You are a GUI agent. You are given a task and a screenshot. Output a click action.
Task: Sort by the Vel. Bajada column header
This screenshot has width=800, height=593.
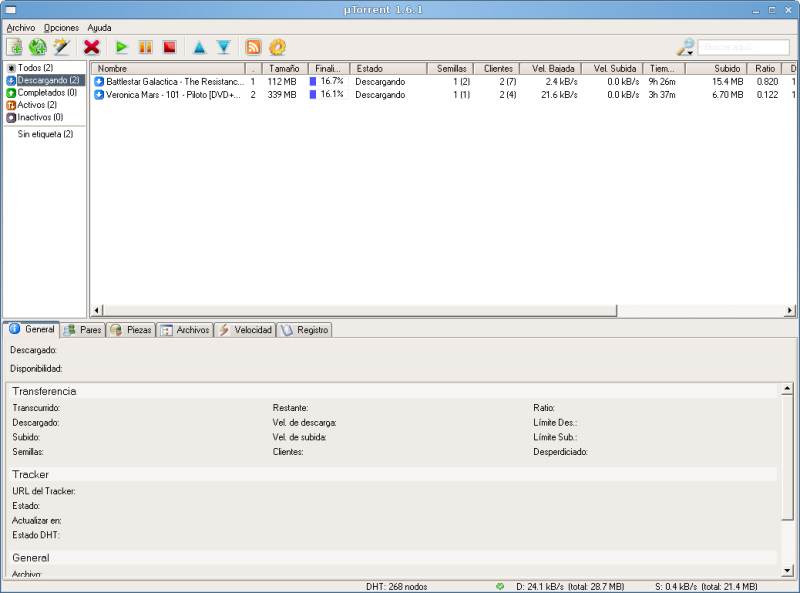(x=551, y=68)
